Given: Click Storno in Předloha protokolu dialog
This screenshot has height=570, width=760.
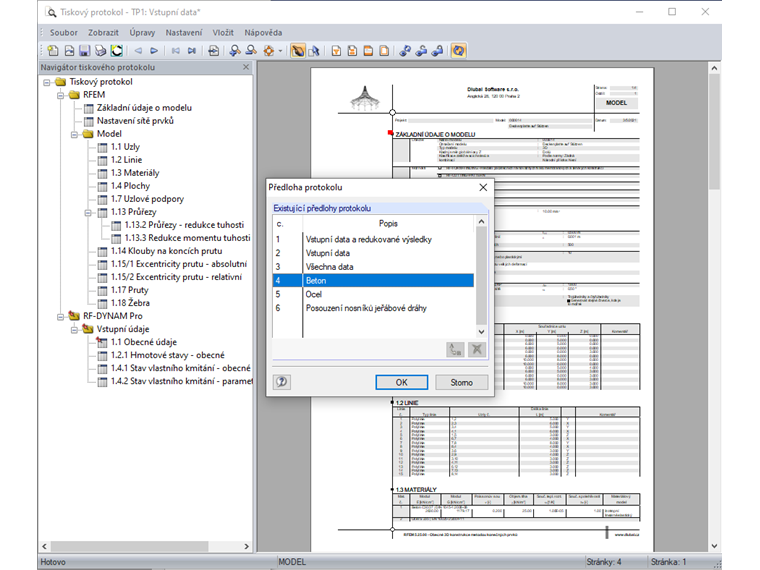Looking at the screenshot, I should coord(461,382).
